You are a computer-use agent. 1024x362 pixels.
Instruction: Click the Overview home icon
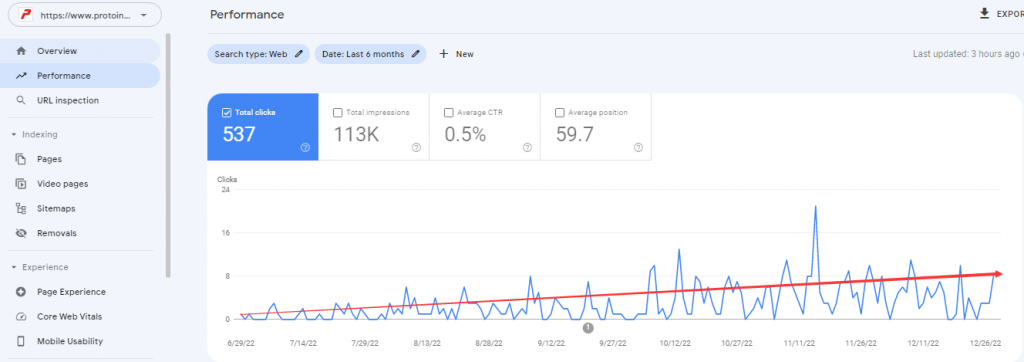point(22,51)
